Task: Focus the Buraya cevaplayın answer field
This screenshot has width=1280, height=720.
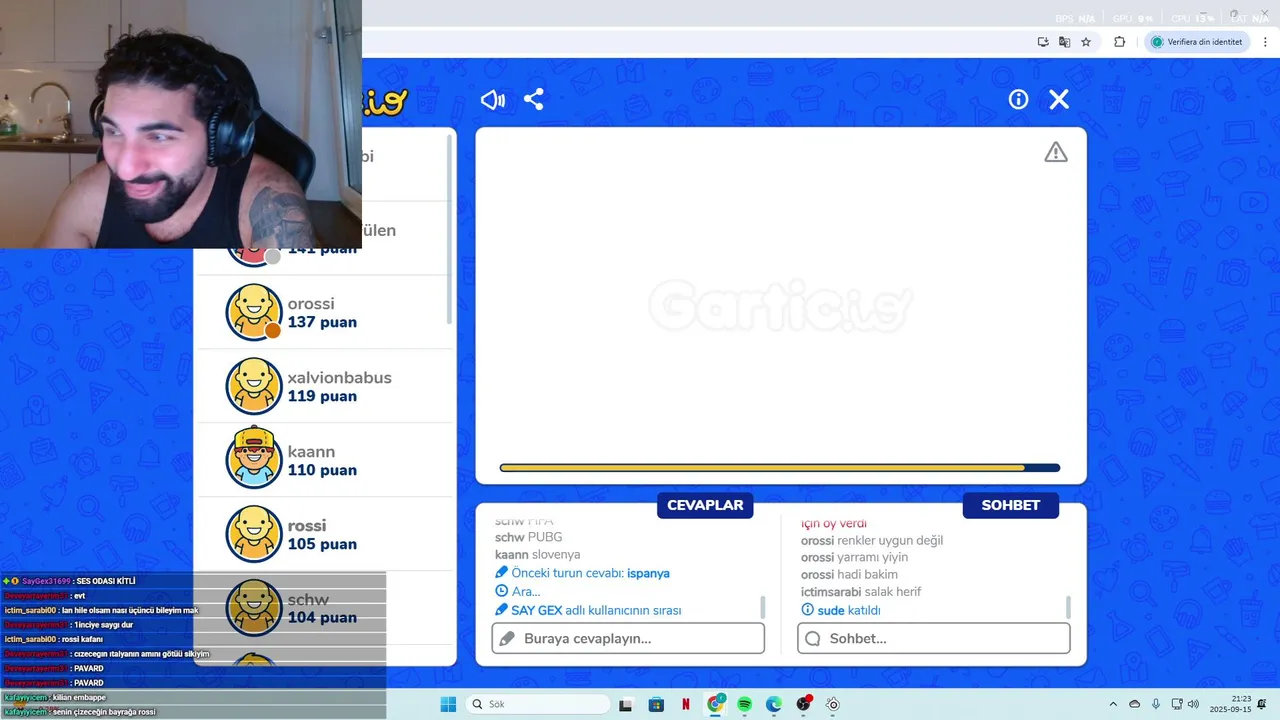Action: coord(628,638)
